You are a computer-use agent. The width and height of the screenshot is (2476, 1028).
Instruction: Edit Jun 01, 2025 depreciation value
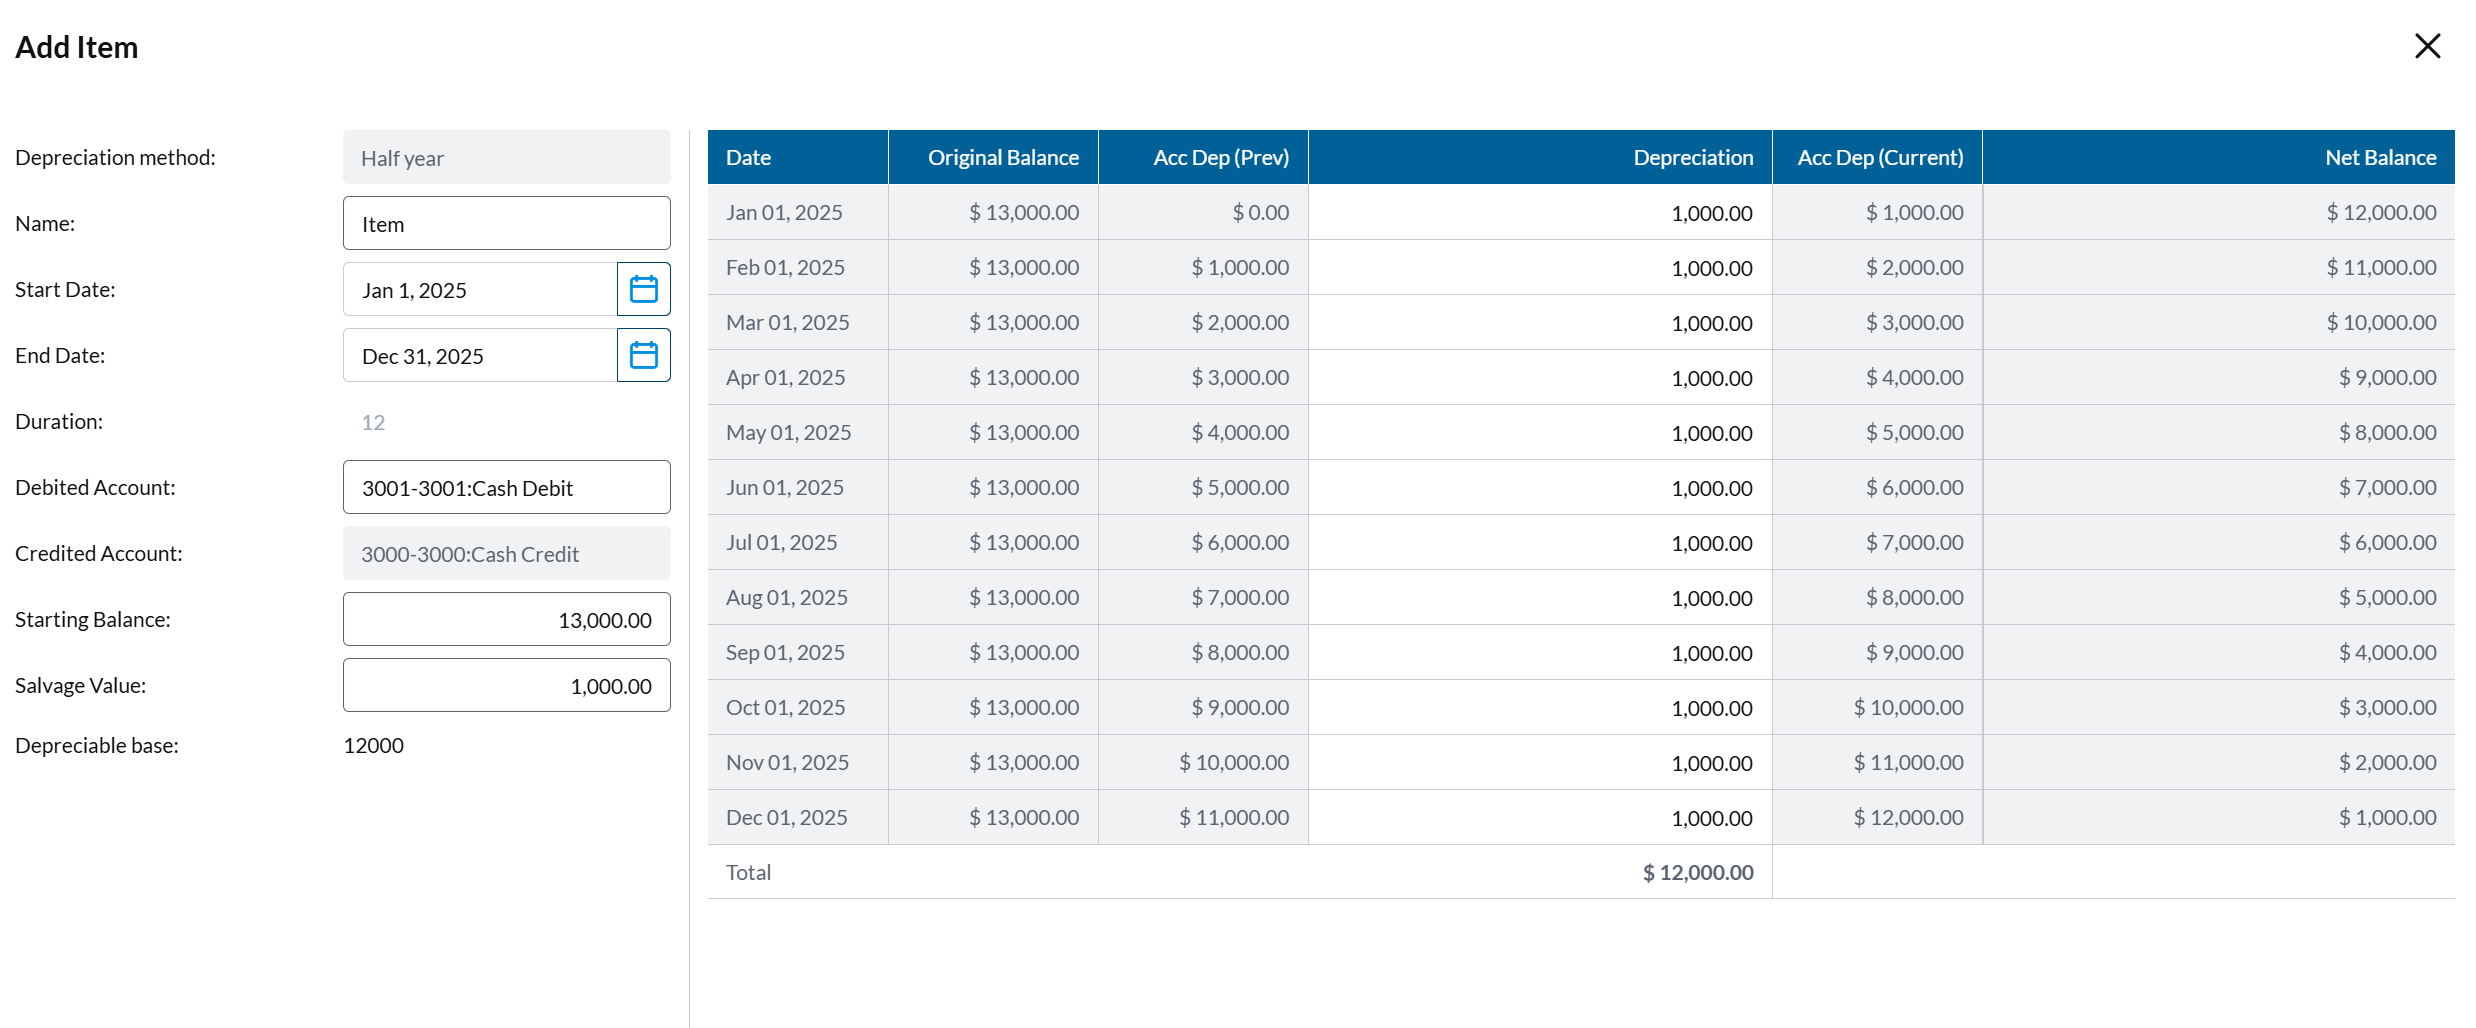[1540, 488]
